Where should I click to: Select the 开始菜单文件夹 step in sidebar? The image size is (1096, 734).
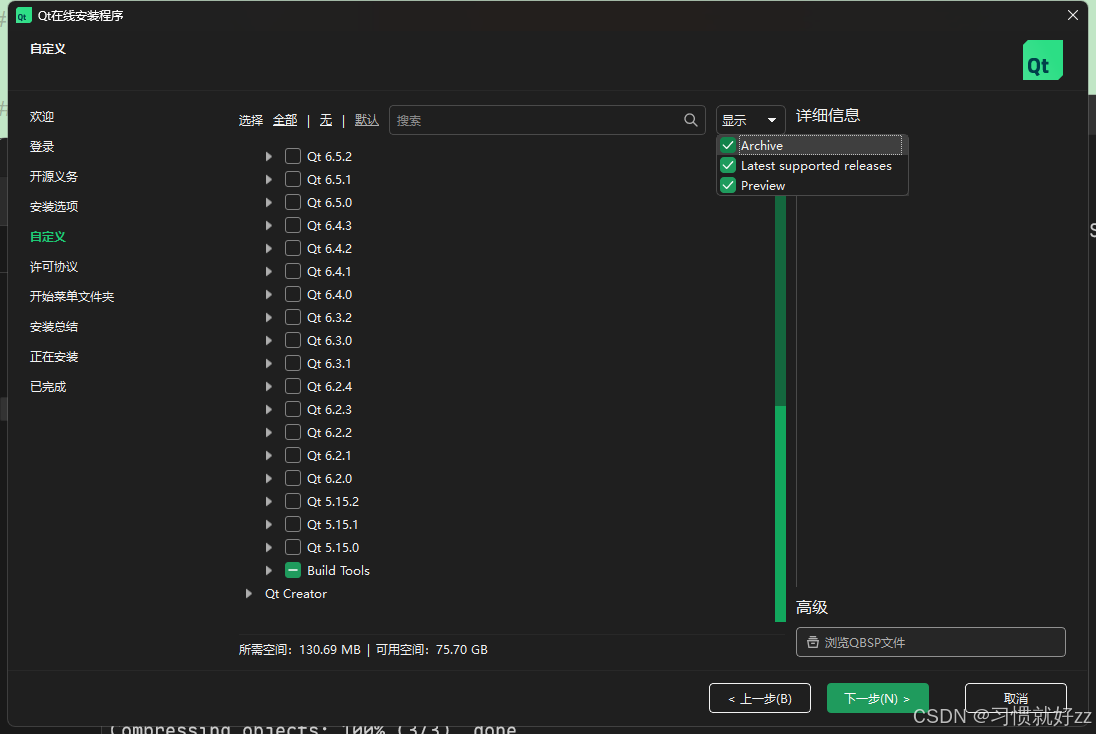(x=71, y=297)
